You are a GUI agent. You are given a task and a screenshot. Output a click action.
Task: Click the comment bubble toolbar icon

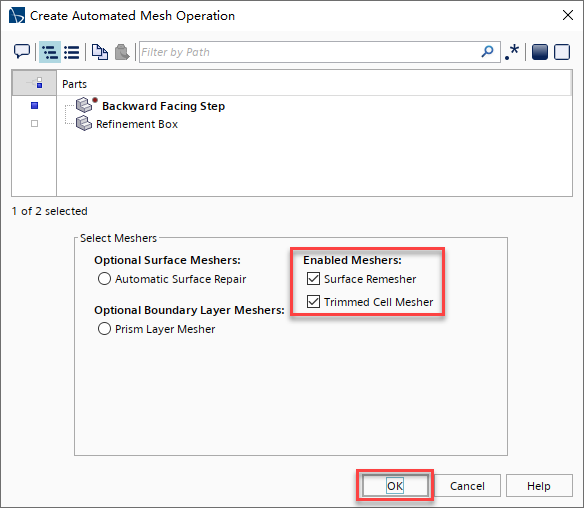22,51
